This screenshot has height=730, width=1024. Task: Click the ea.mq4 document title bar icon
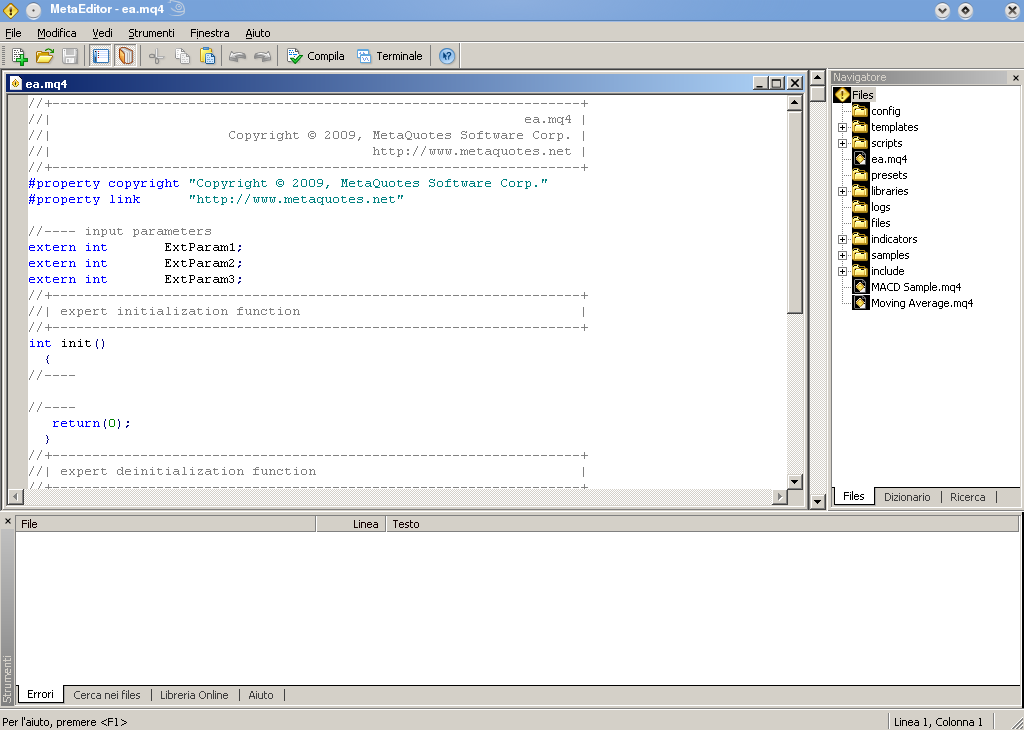pyautogui.click(x=16, y=84)
